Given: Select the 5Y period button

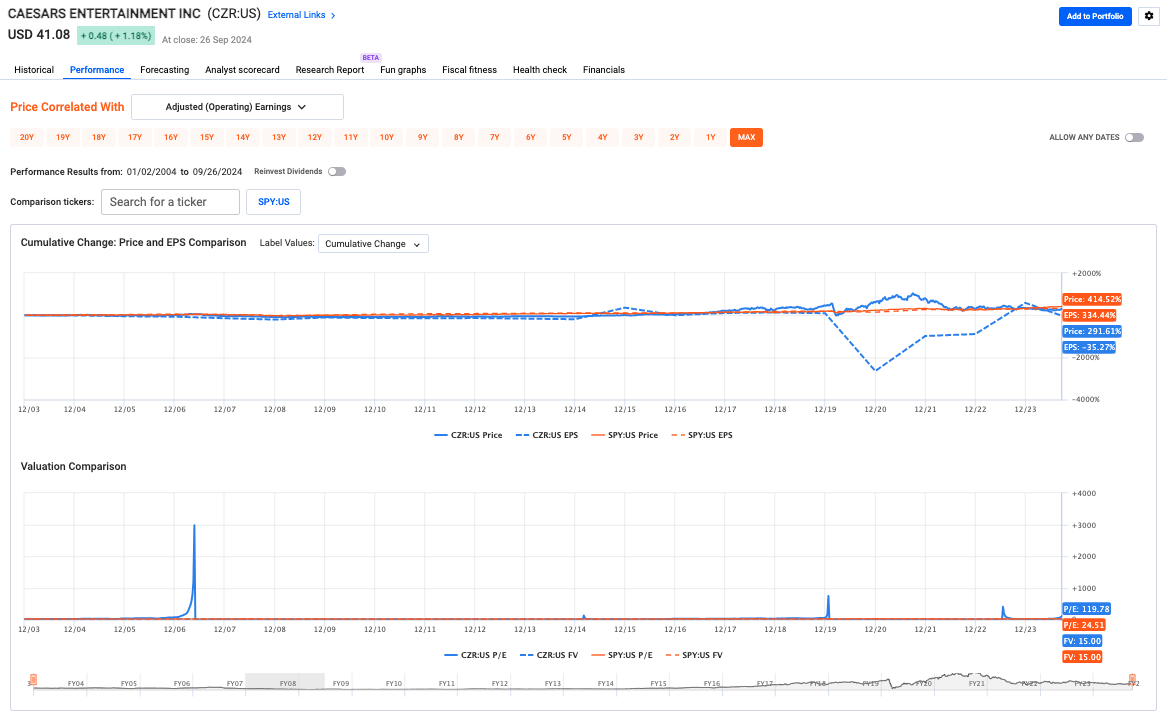Looking at the screenshot, I should coord(566,138).
